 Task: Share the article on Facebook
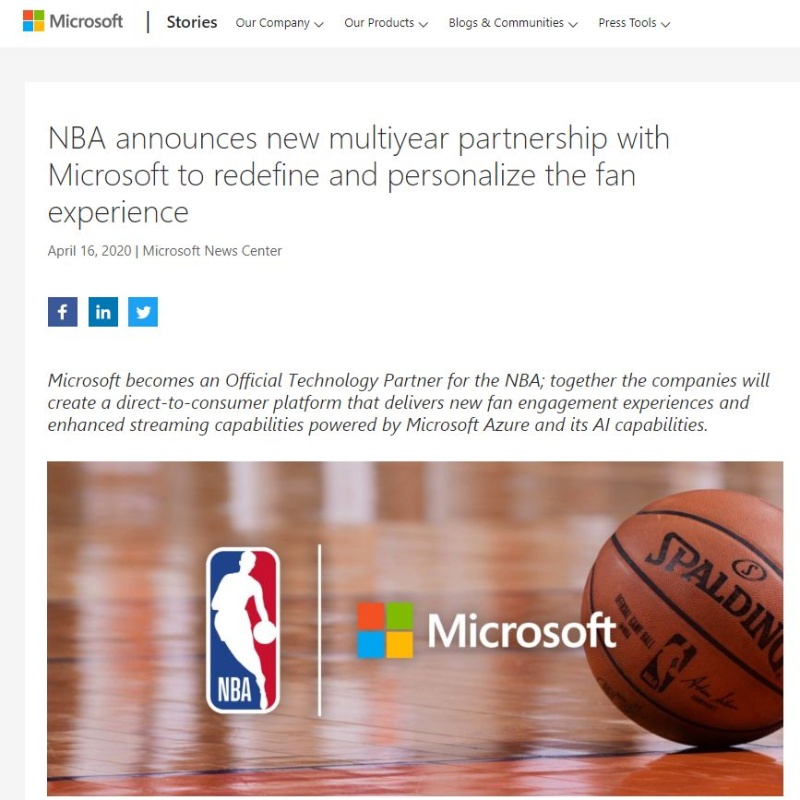(62, 312)
